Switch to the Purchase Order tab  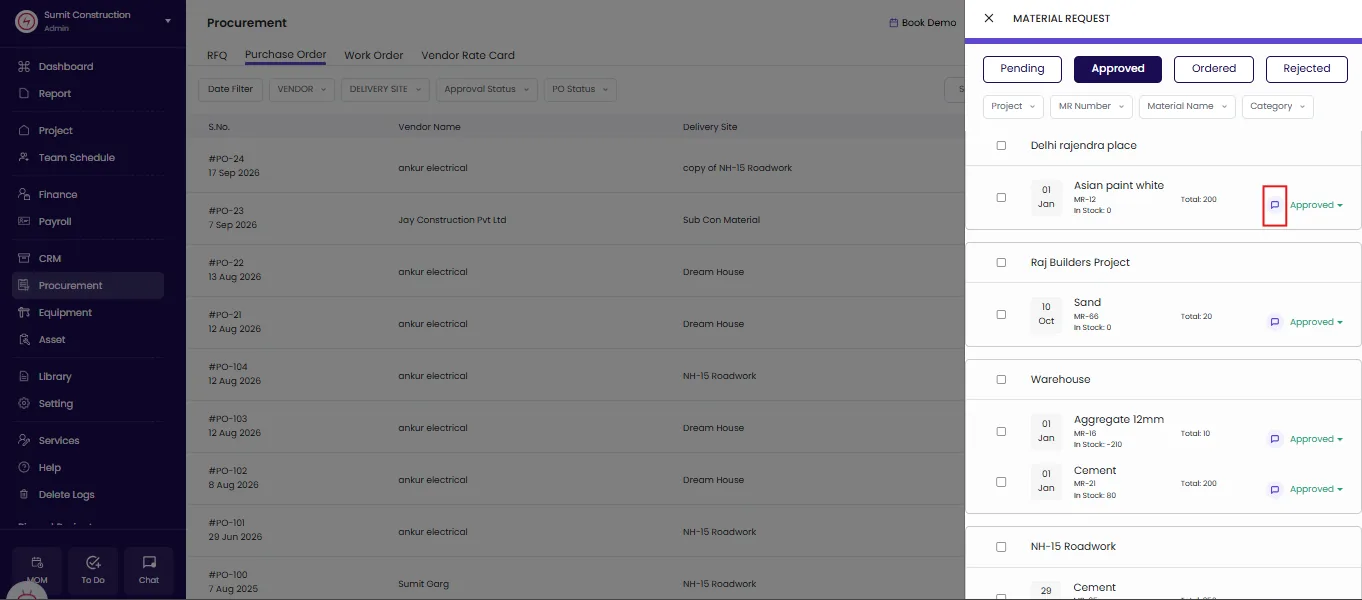click(x=286, y=55)
